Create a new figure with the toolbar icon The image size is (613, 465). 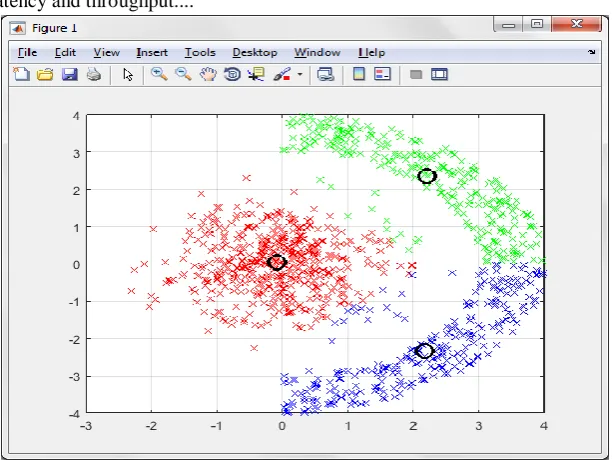[22, 74]
